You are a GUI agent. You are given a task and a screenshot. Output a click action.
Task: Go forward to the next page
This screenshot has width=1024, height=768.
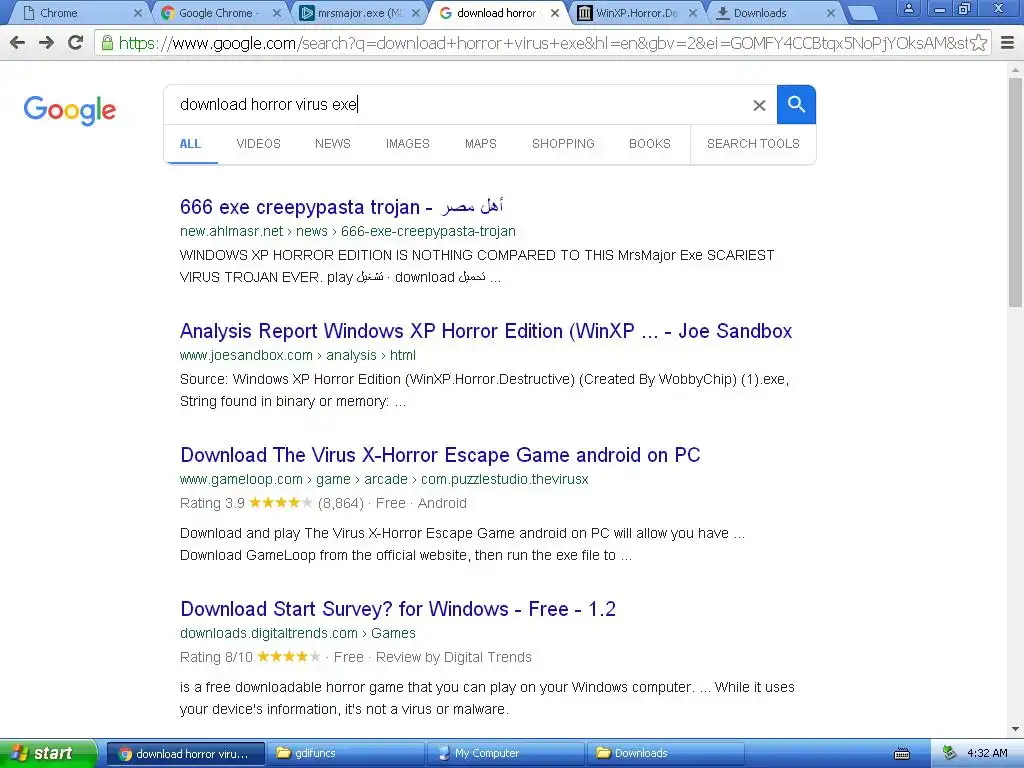pyautogui.click(x=46, y=43)
